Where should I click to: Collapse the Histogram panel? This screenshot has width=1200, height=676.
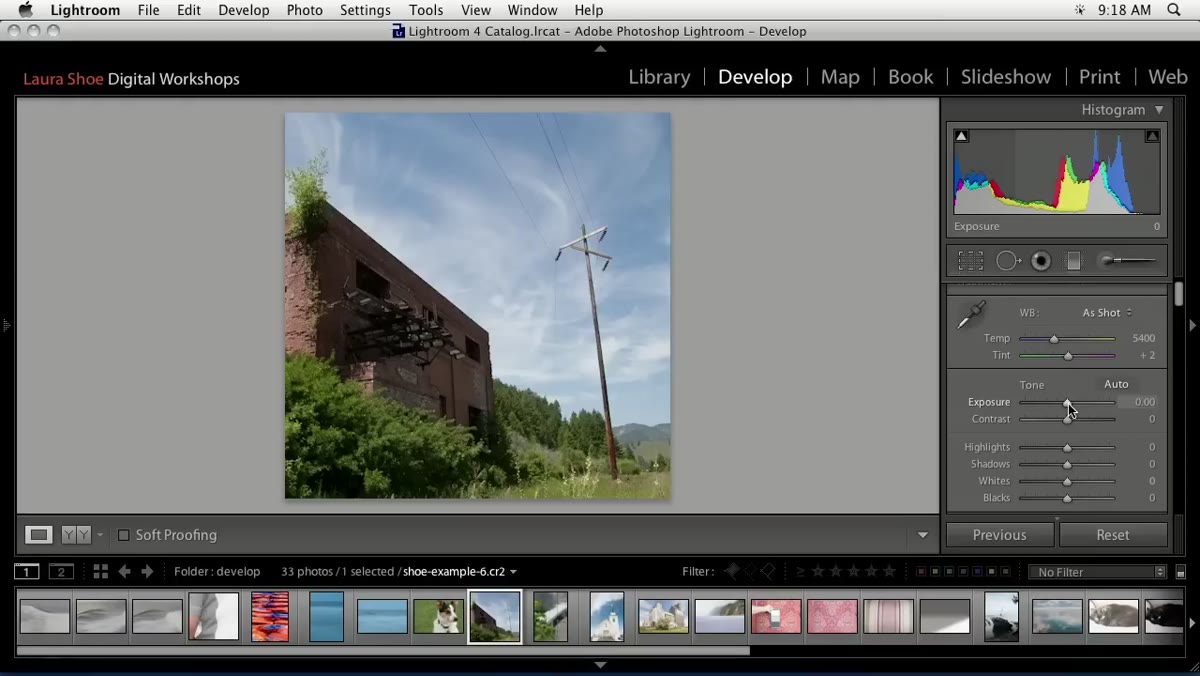pos(1159,110)
